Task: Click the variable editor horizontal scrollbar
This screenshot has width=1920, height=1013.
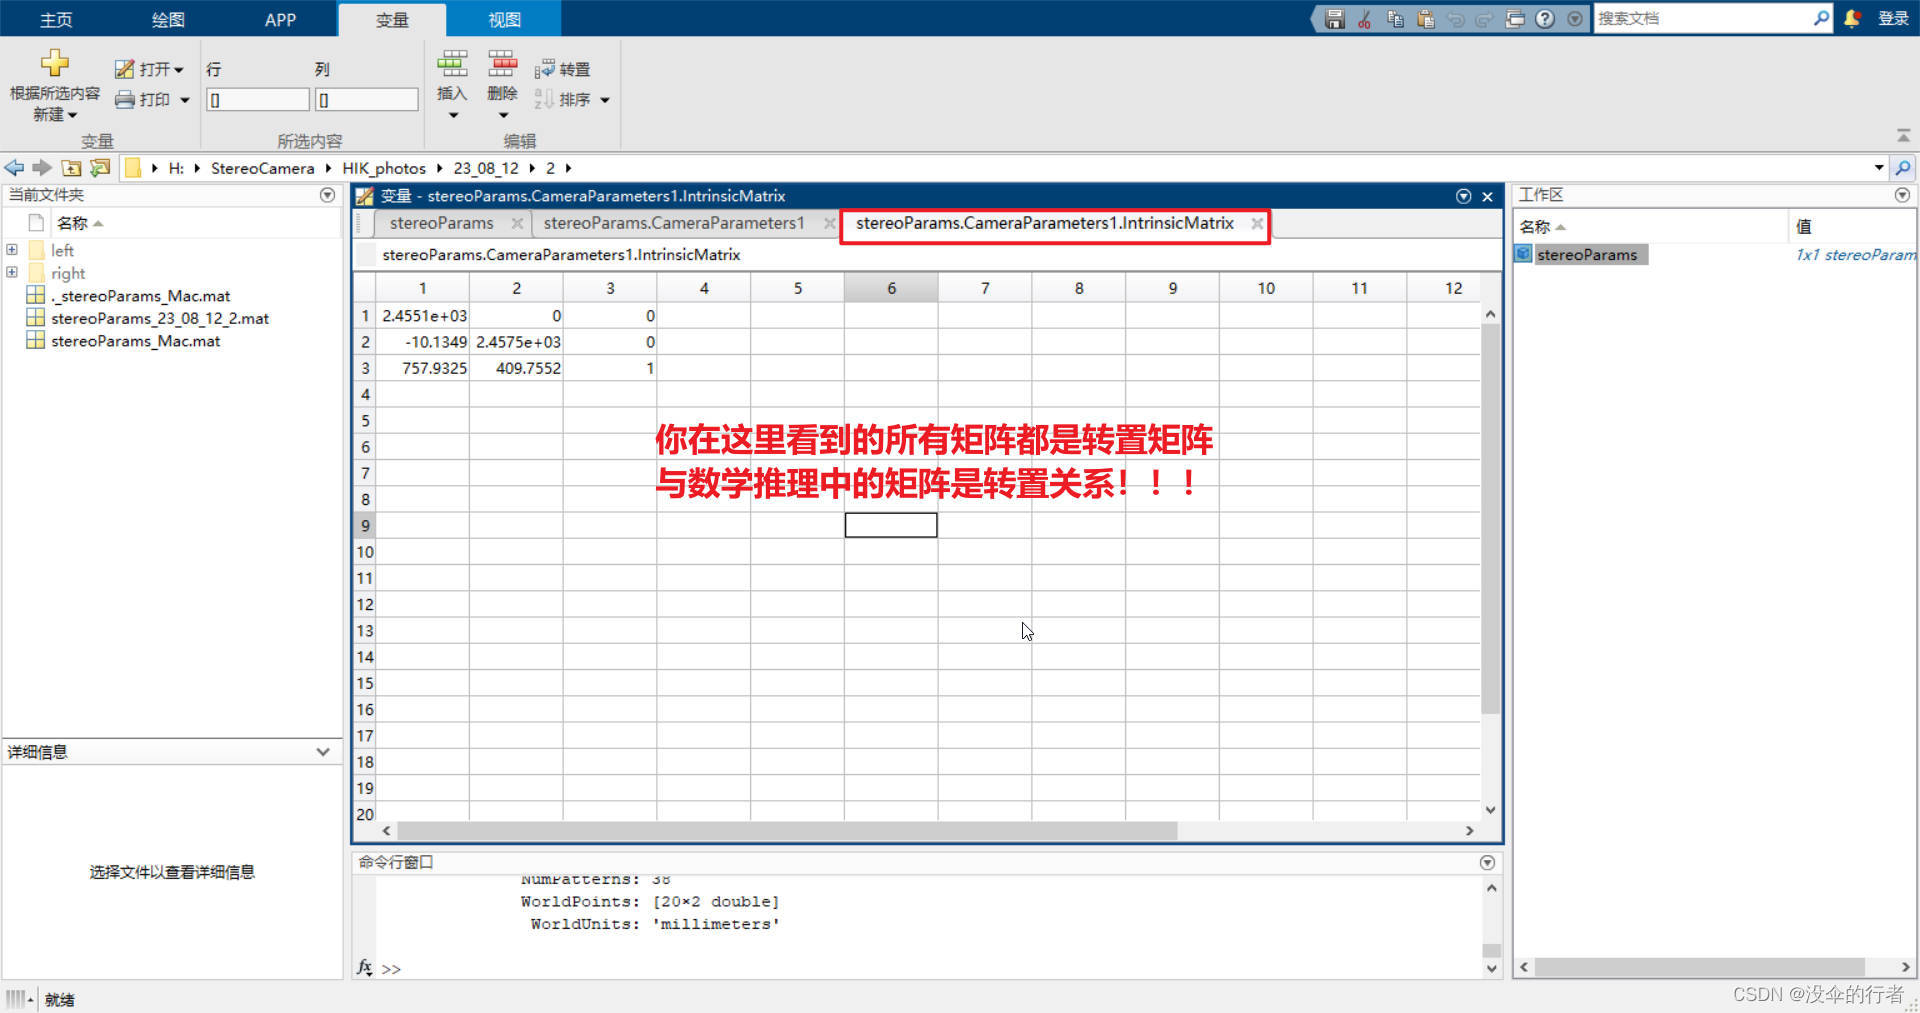Action: point(787,831)
